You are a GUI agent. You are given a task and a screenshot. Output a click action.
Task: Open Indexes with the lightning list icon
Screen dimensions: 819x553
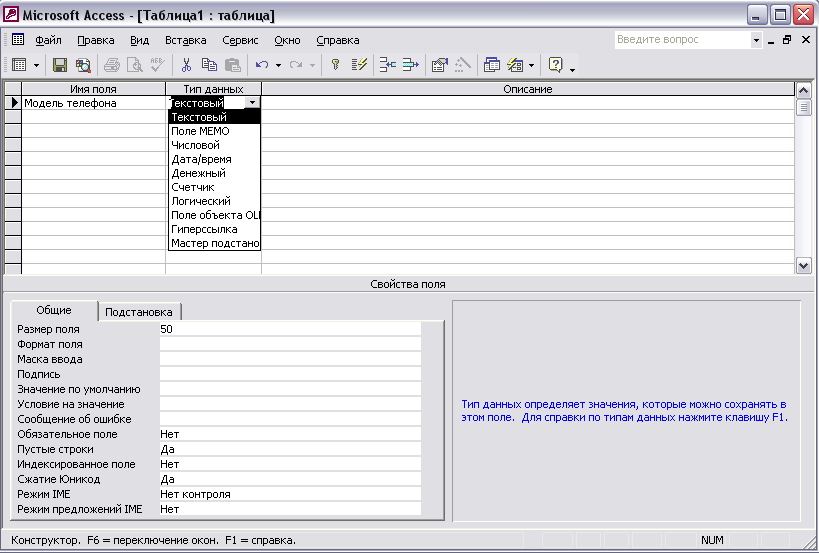(x=359, y=65)
